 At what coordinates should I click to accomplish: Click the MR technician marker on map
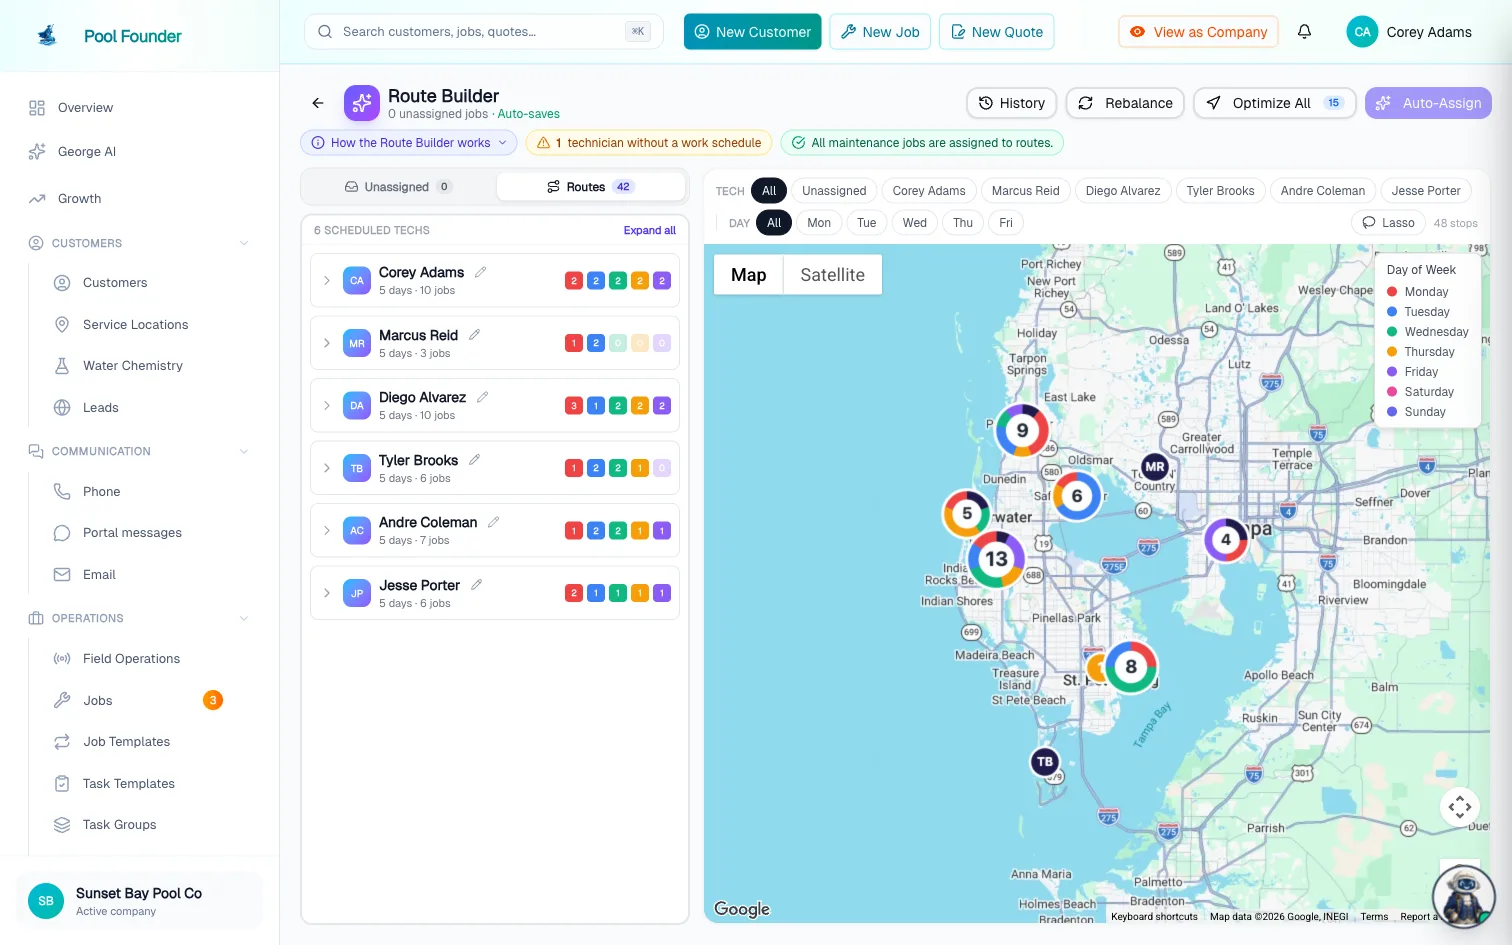[1155, 467]
